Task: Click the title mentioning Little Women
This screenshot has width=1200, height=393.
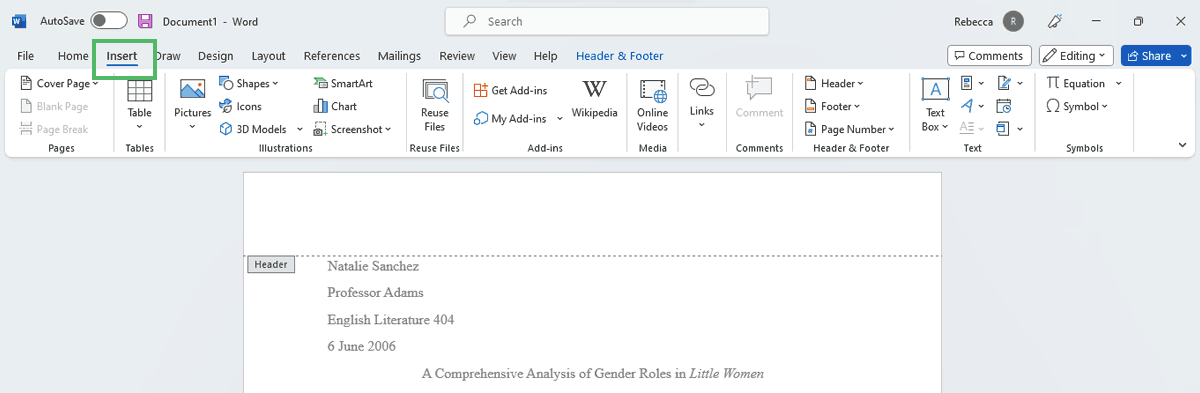Action: (x=592, y=374)
